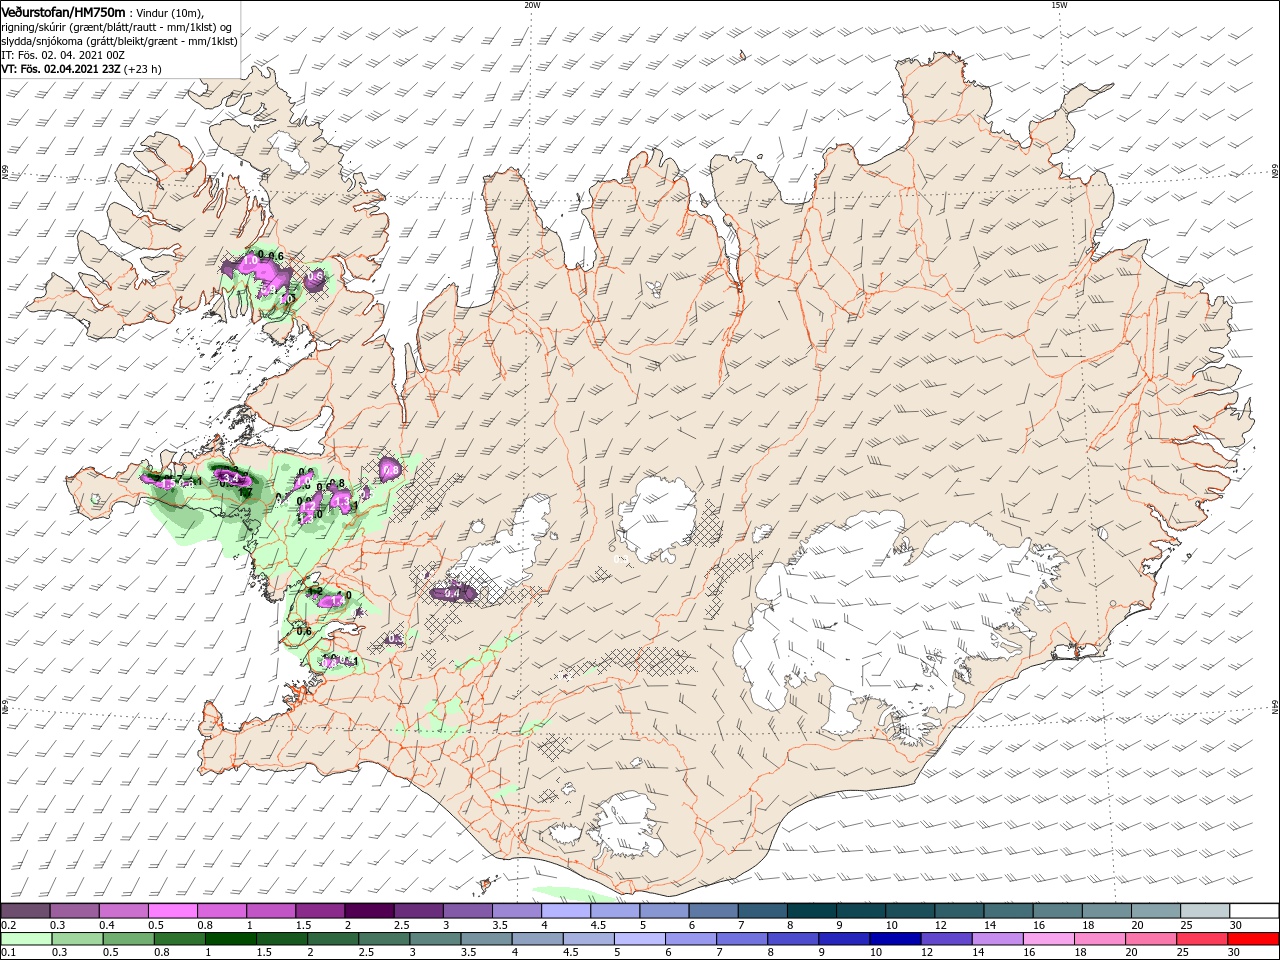This screenshot has height=960, width=1280.
Task: Click the valid time line 'VT: Fös. 02.04.2021 23Z'
Action: click(x=61, y=69)
